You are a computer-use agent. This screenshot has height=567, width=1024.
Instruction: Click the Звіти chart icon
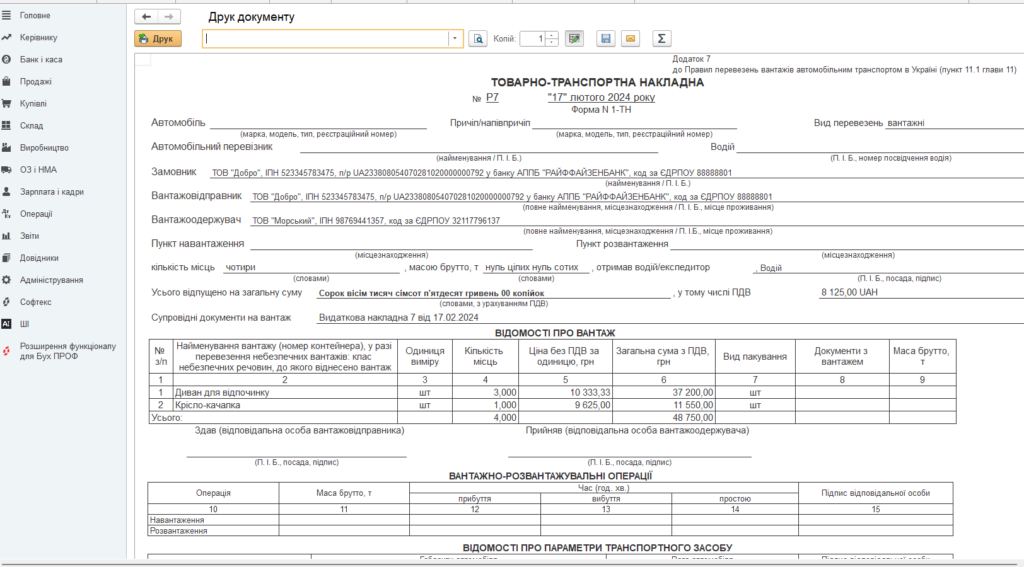(7, 236)
